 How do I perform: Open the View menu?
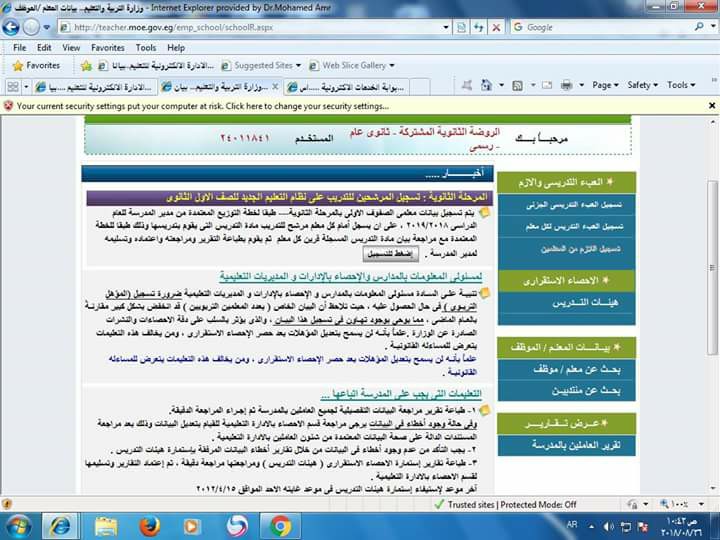coord(71,47)
